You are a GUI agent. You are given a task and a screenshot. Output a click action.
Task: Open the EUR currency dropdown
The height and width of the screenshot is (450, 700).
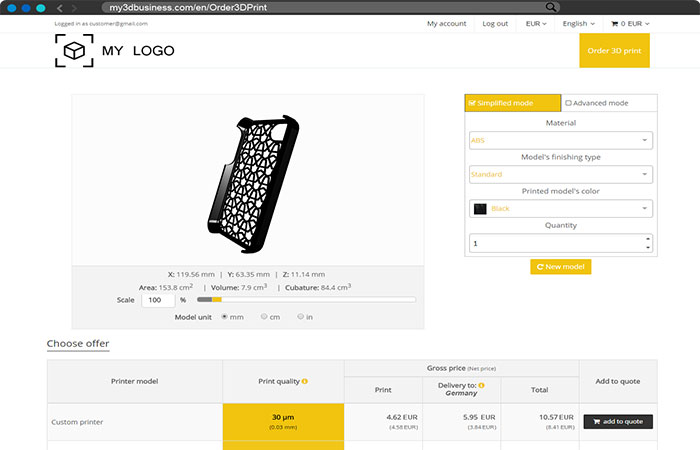[536, 24]
